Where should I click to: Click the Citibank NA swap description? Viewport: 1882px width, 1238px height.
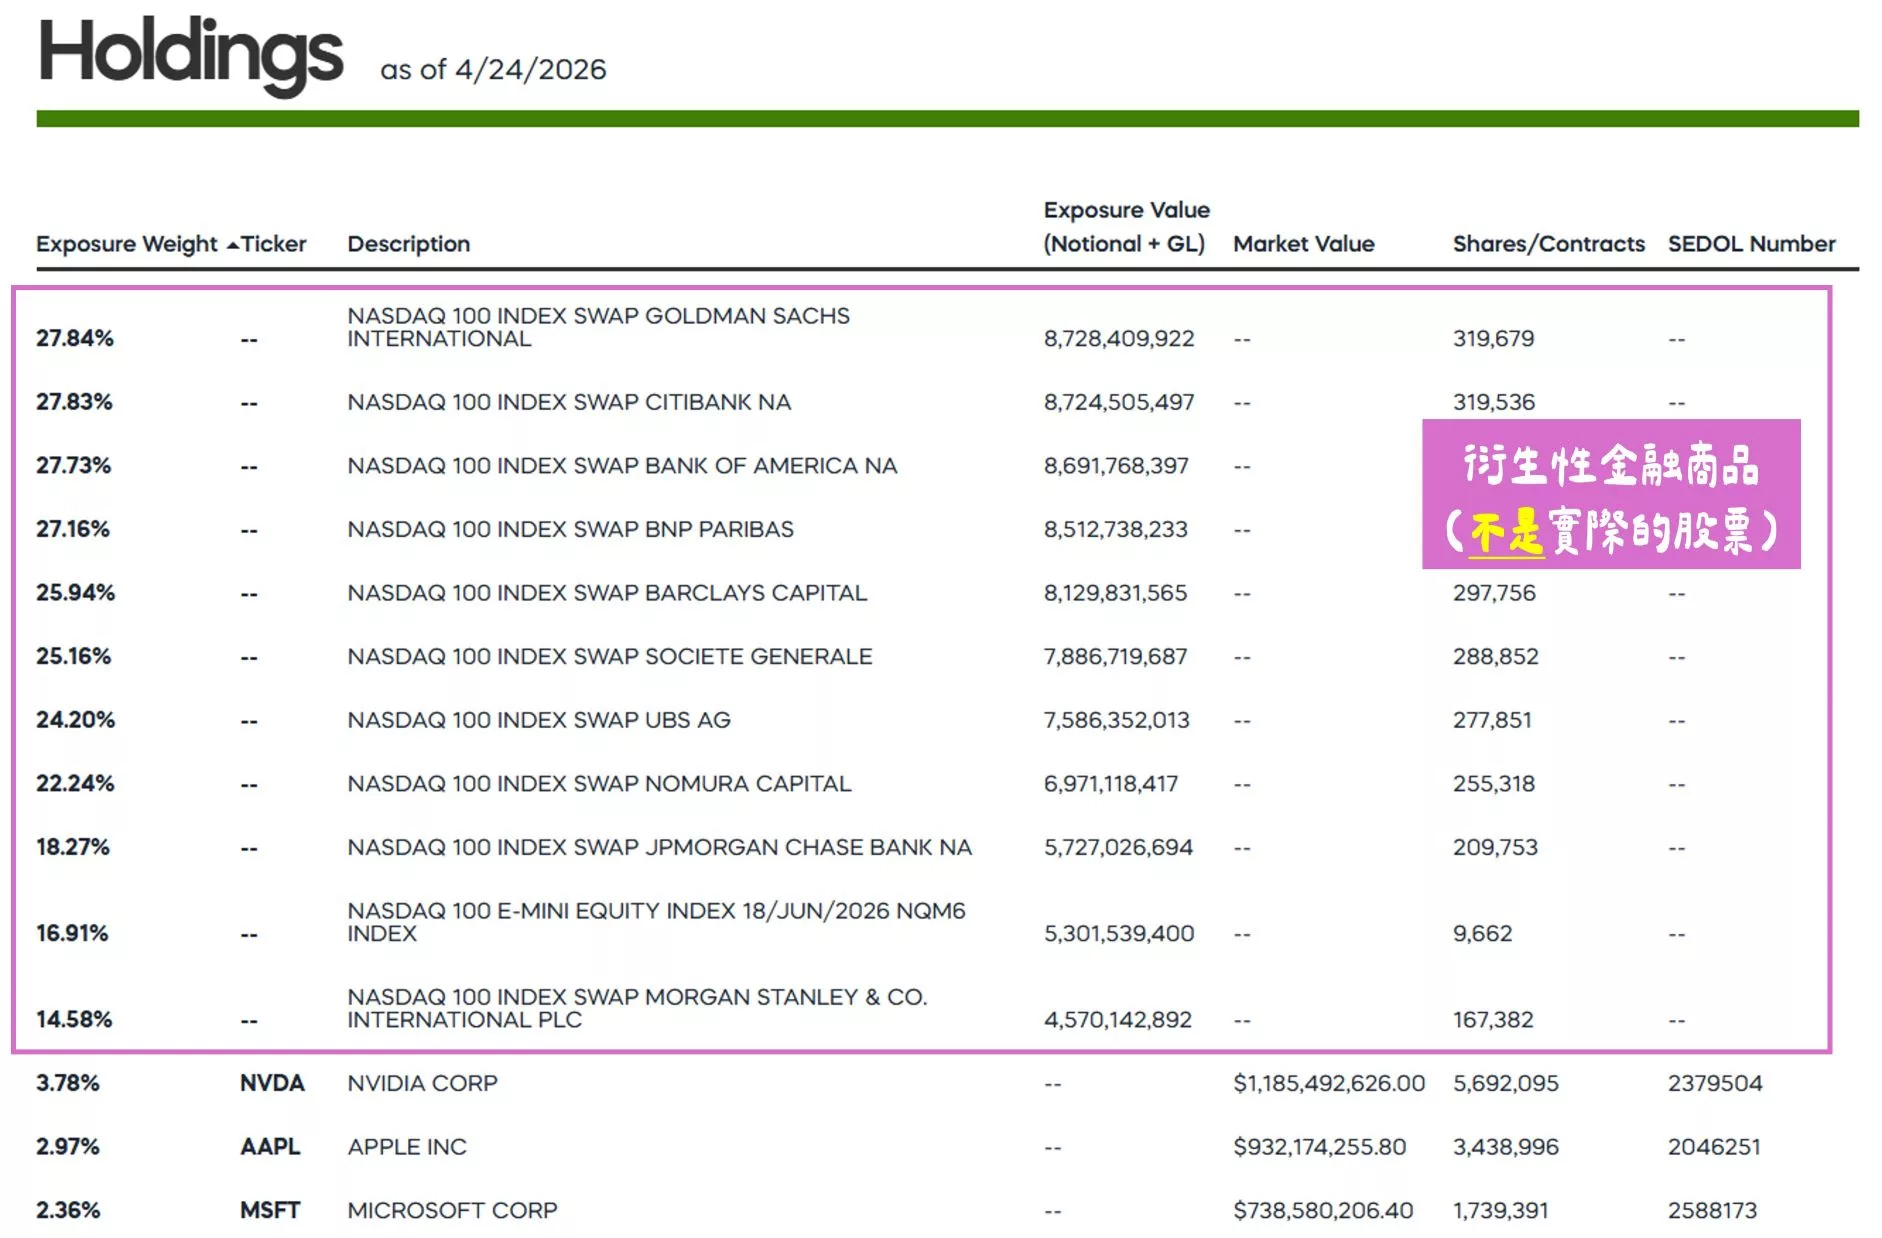tap(569, 402)
